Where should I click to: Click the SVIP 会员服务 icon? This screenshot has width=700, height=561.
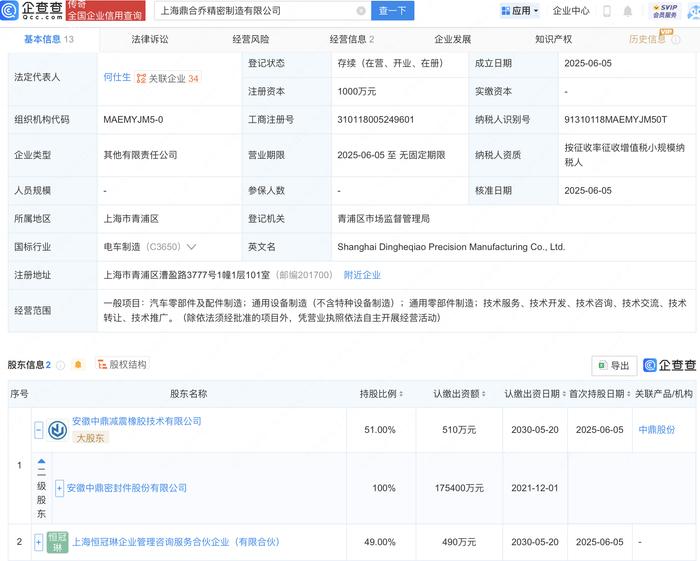tap(665, 11)
